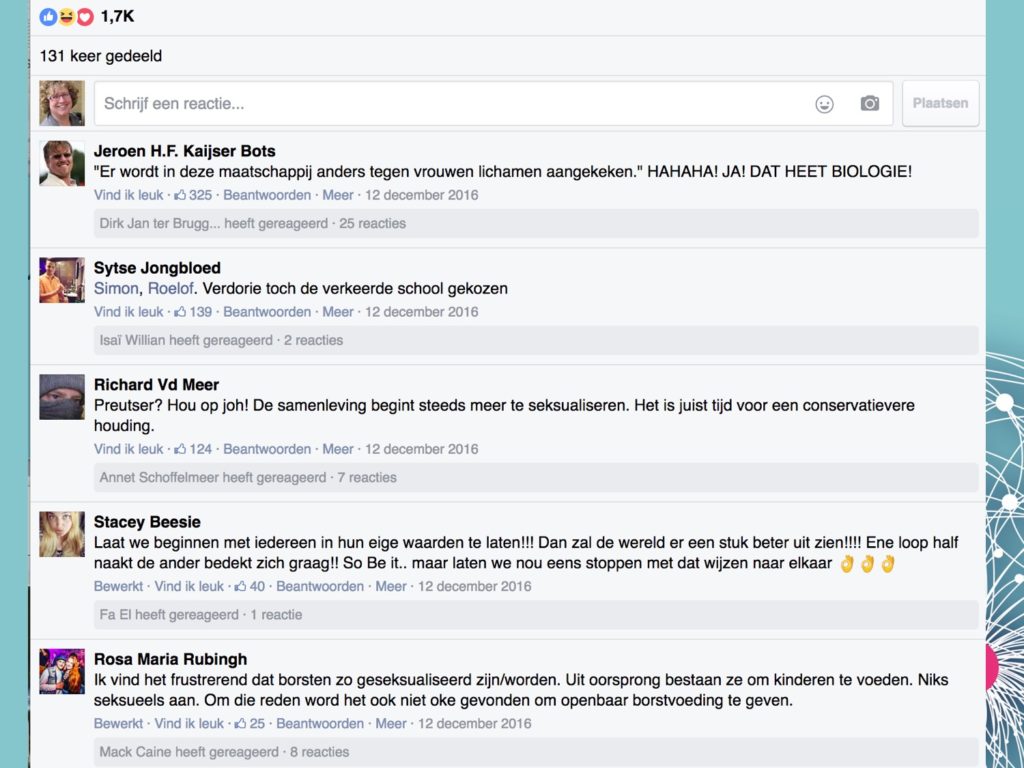Click thumbs-up count 139 on Sytse's comment
Viewport: 1024px width, 768px height.
pos(194,312)
